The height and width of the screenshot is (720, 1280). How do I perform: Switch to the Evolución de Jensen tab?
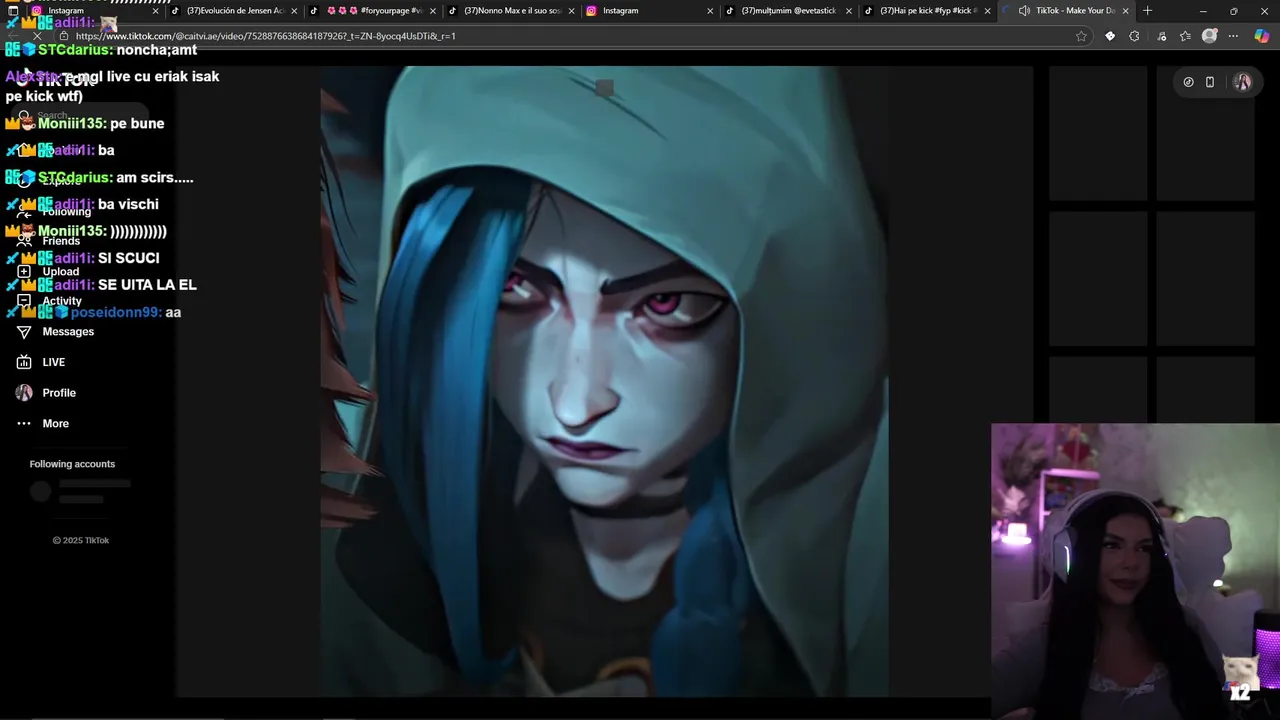236,11
